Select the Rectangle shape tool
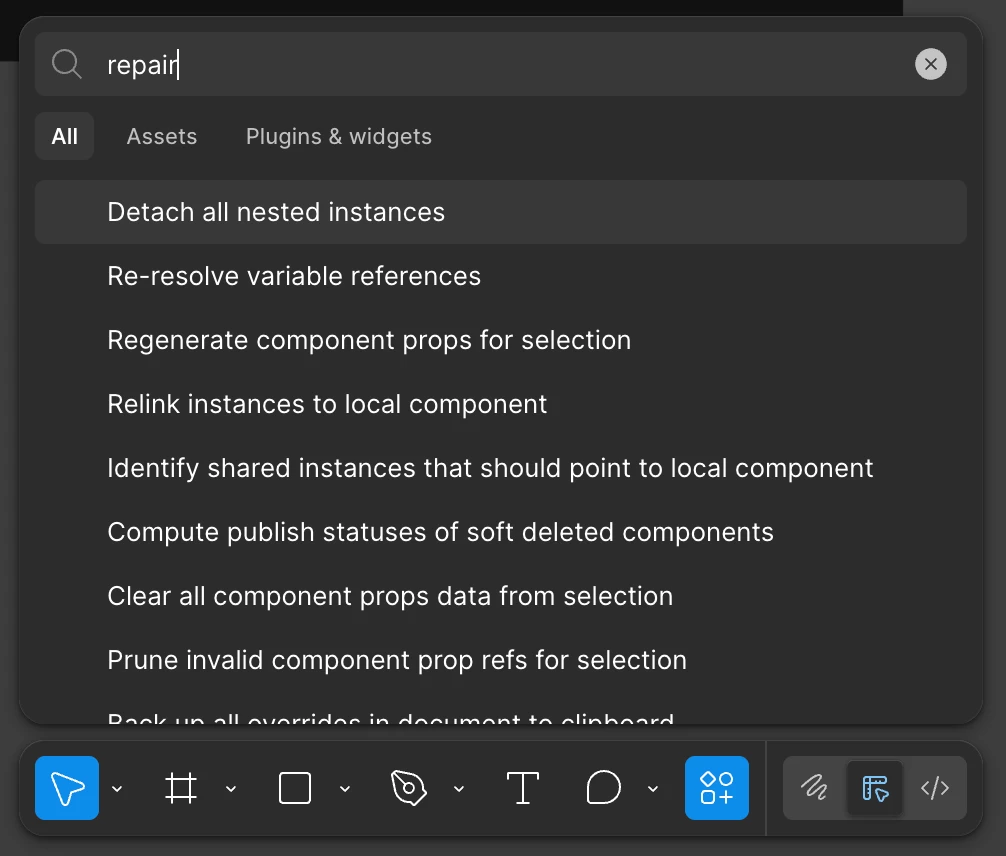Image resolution: width=1006 pixels, height=856 pixels. pos(294,788)
